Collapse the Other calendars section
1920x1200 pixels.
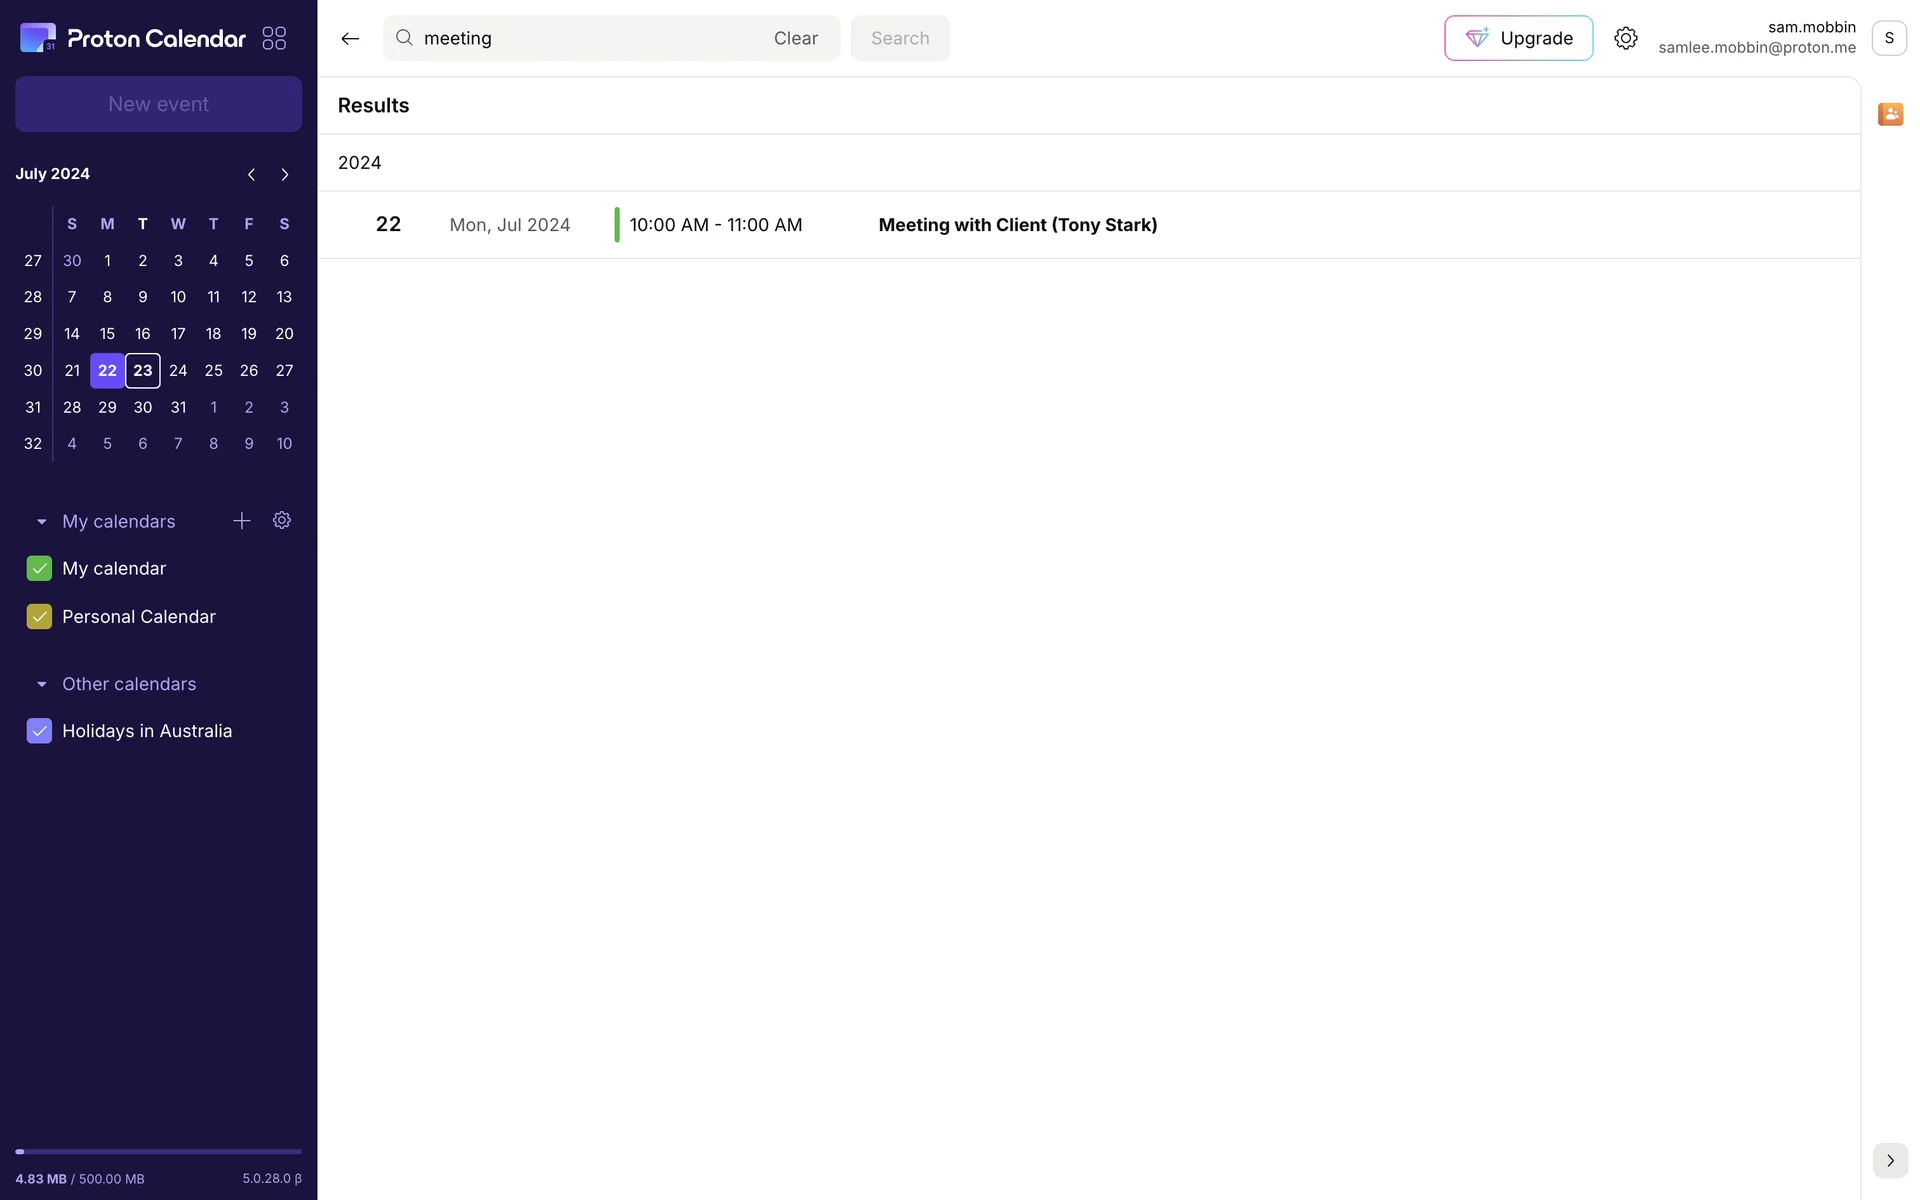[x=42, y=684]
